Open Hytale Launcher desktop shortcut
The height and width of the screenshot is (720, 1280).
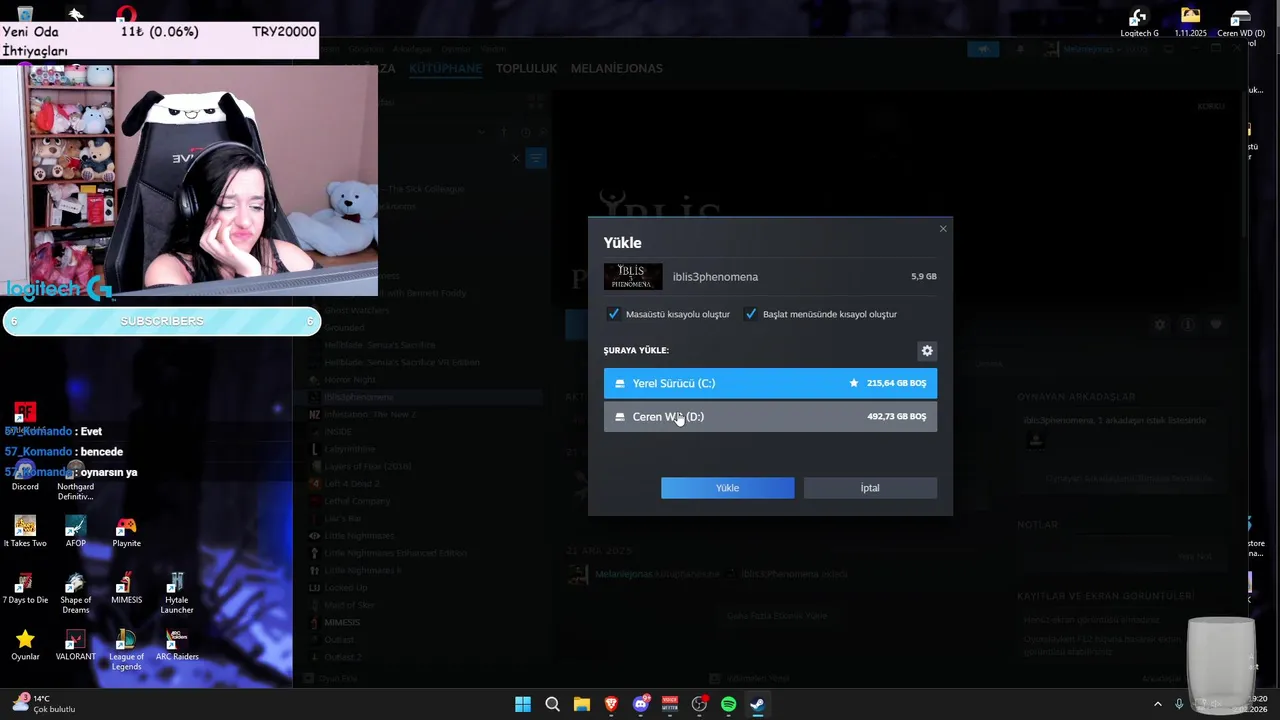click(177, 593)
